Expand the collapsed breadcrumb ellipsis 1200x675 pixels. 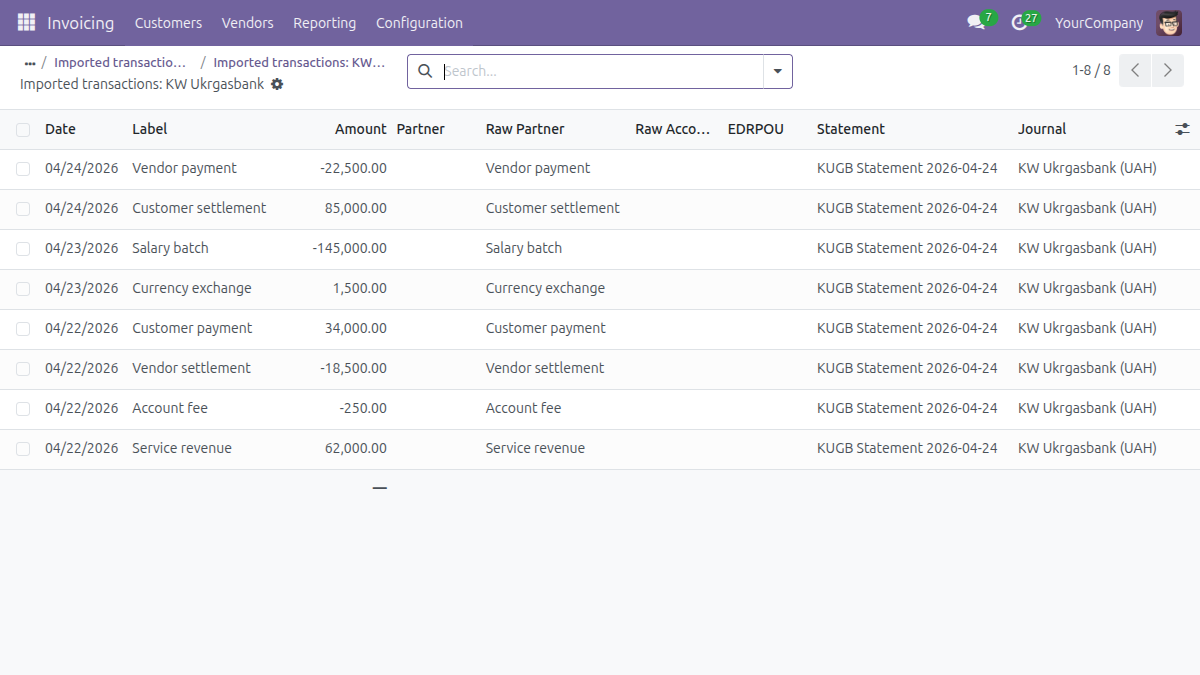point(30,62)
